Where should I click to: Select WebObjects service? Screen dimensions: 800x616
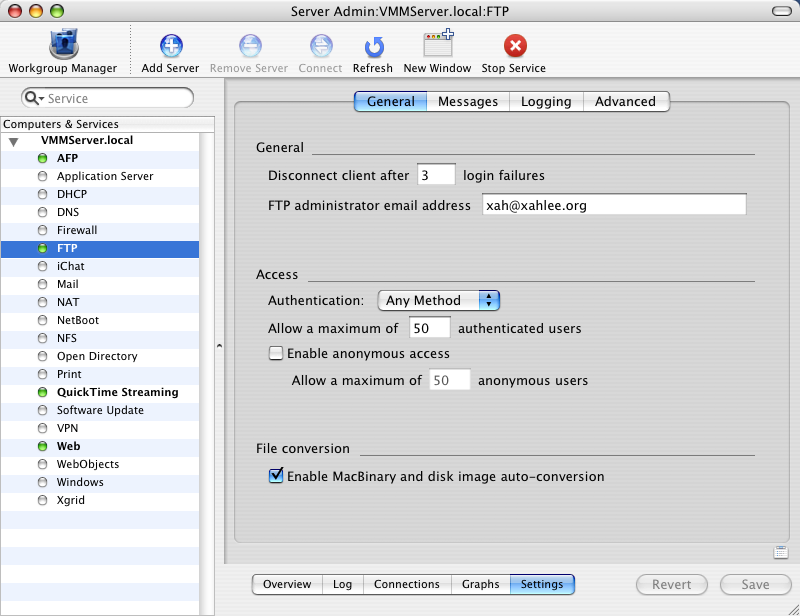(x=100, y=464)
